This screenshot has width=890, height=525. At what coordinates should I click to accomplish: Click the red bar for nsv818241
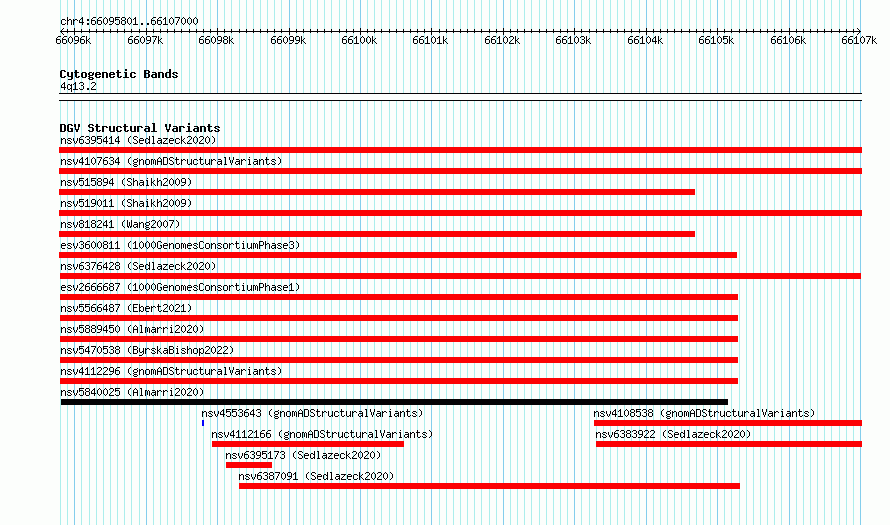coord(377,234)
